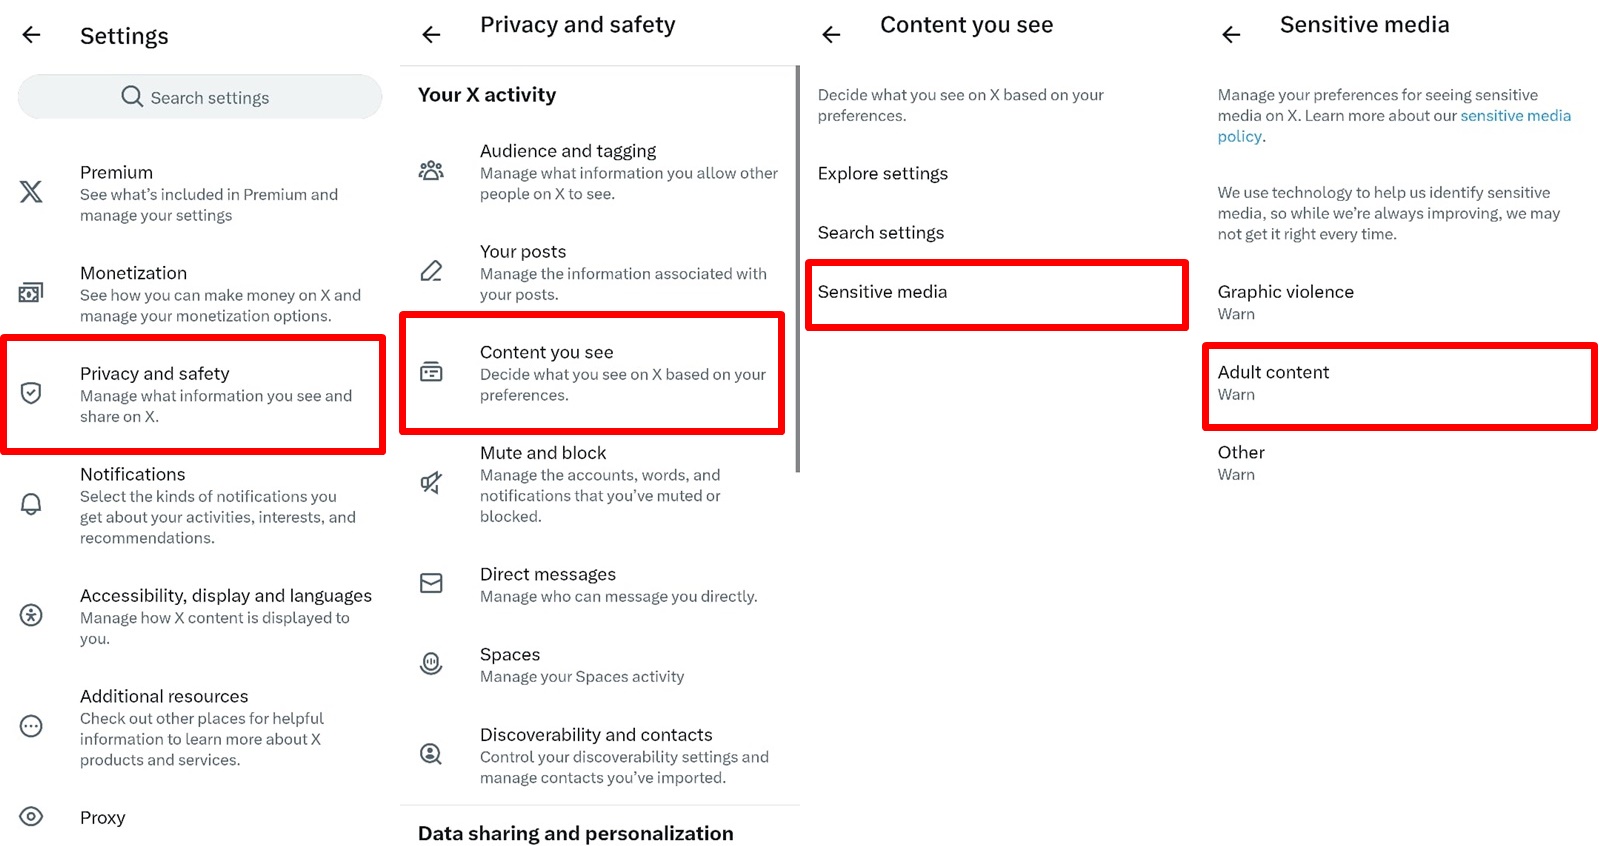Click the Proxy eye icon
The height and width of the screenshot is (846, 1600).
pyautogui.click(x=31, y=817)
